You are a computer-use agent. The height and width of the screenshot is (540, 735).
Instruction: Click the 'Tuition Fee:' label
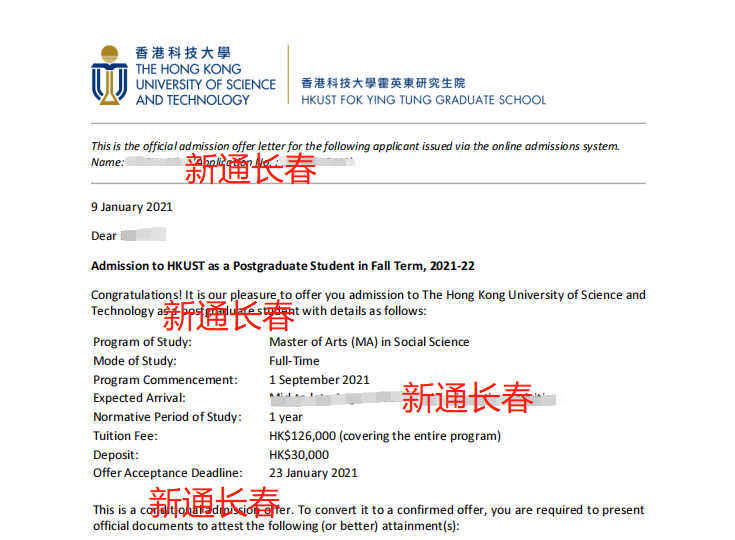[125, 436]
